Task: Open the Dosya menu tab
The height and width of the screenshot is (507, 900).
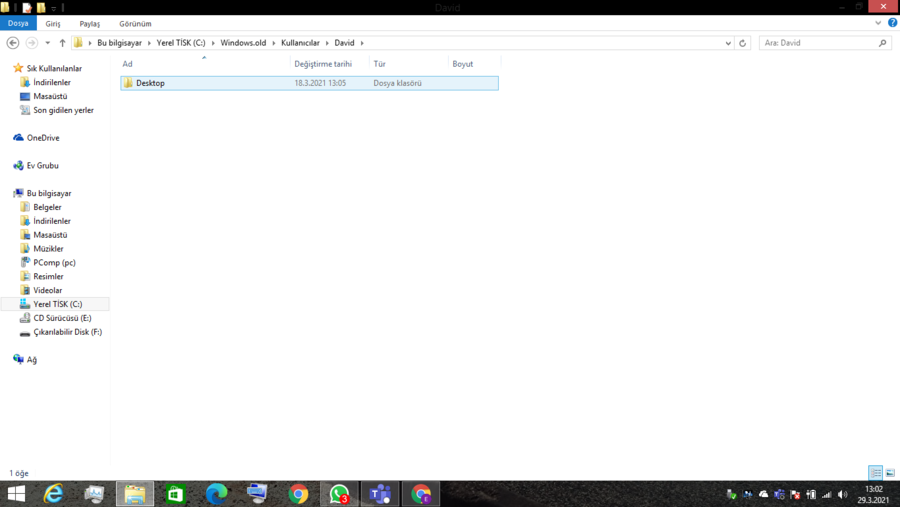Action: click(18, 23)
